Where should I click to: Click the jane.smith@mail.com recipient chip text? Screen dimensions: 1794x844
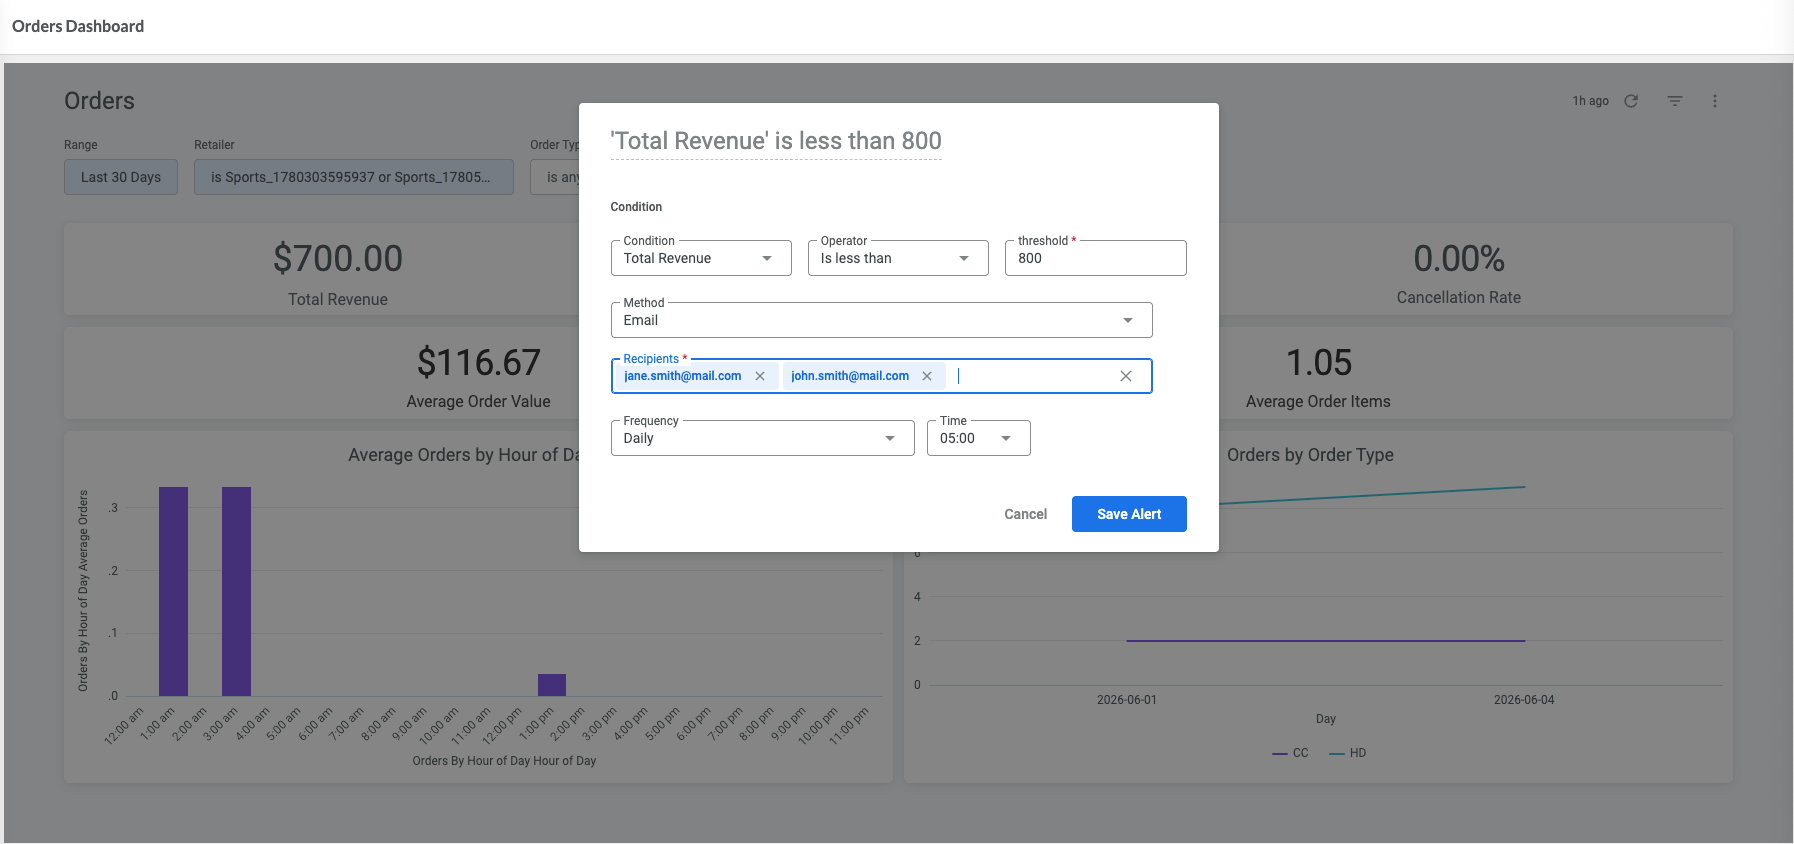(x=683, y=376)
